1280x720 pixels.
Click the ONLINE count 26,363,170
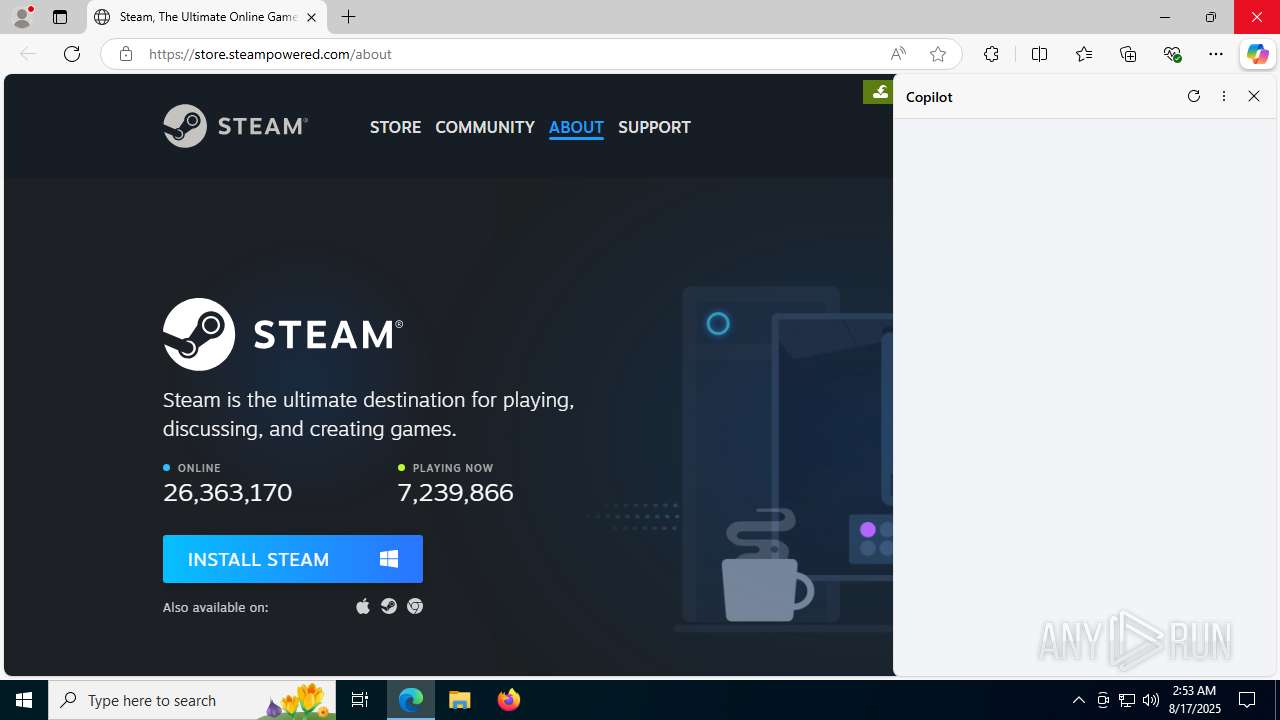[228, 492]
